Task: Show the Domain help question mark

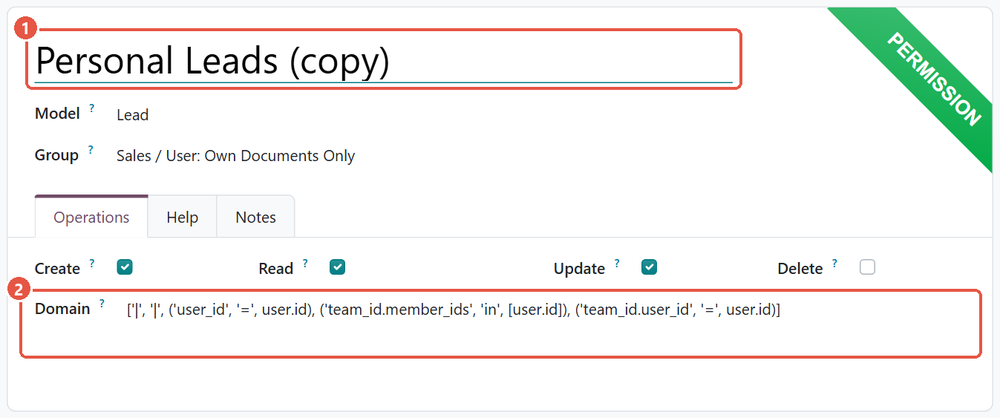Action: tap(102, 304)
